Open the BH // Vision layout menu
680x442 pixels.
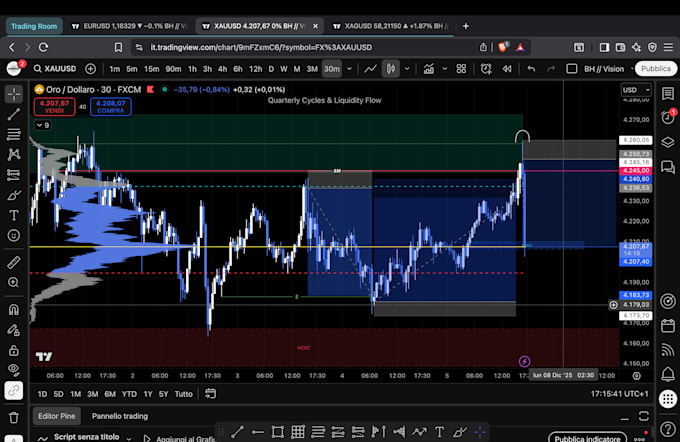click(604, 69)
